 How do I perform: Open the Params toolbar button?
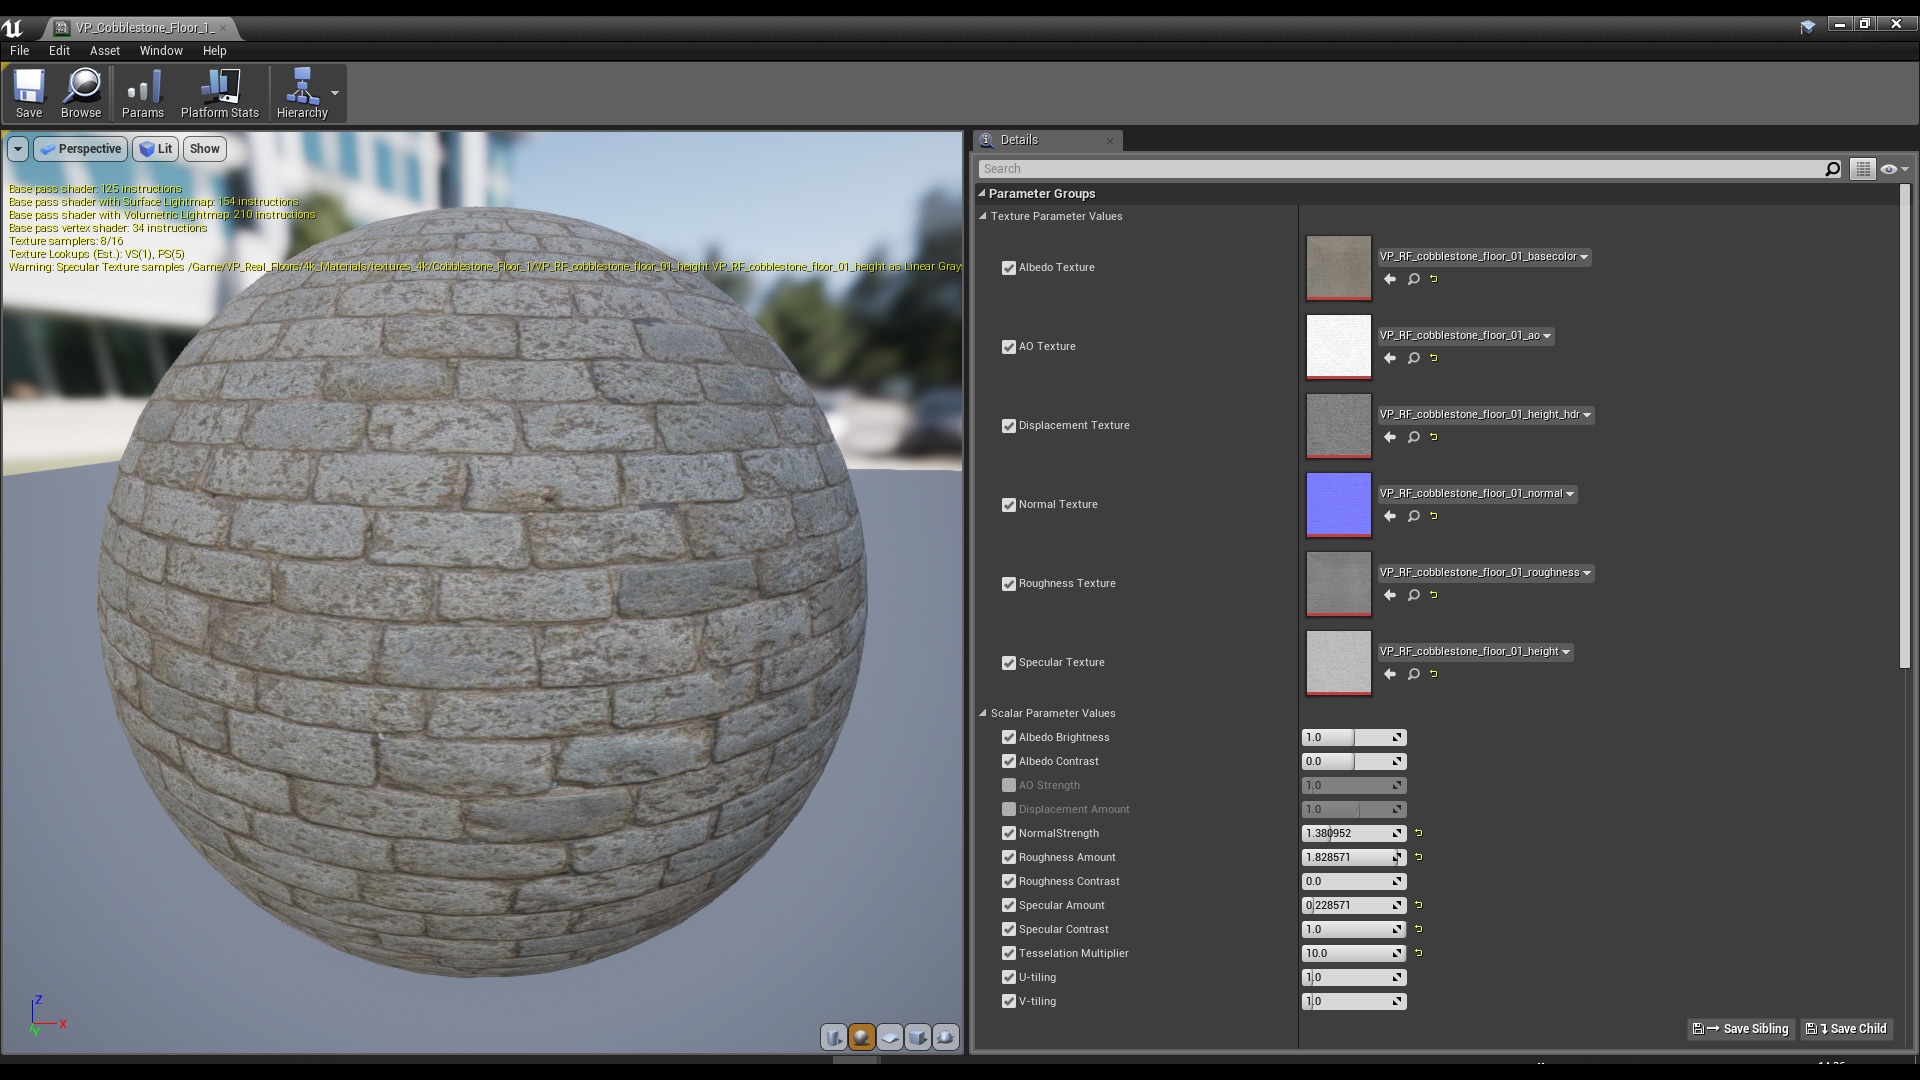tap(142, 93)
